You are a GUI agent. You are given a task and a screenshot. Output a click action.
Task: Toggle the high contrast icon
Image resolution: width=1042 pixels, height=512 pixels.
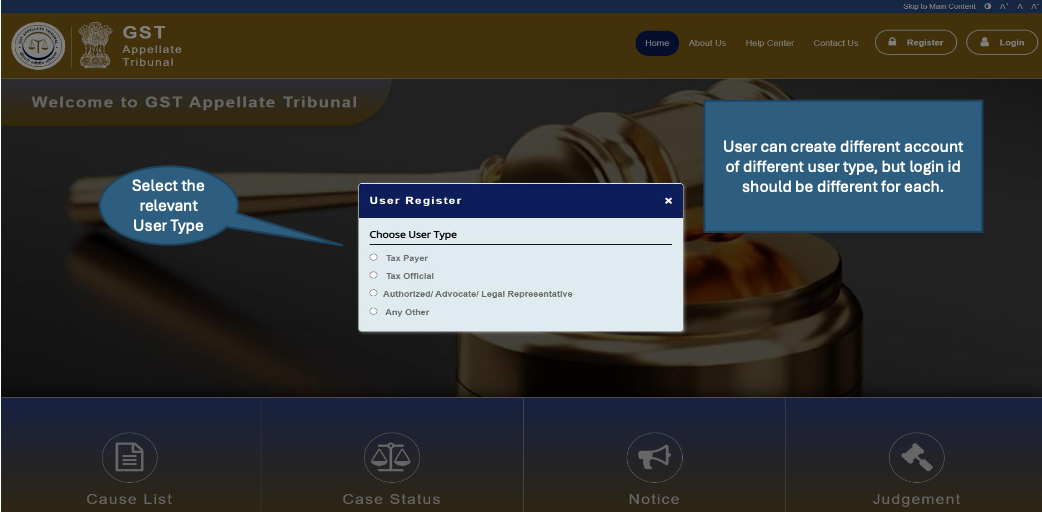point(988,6)
